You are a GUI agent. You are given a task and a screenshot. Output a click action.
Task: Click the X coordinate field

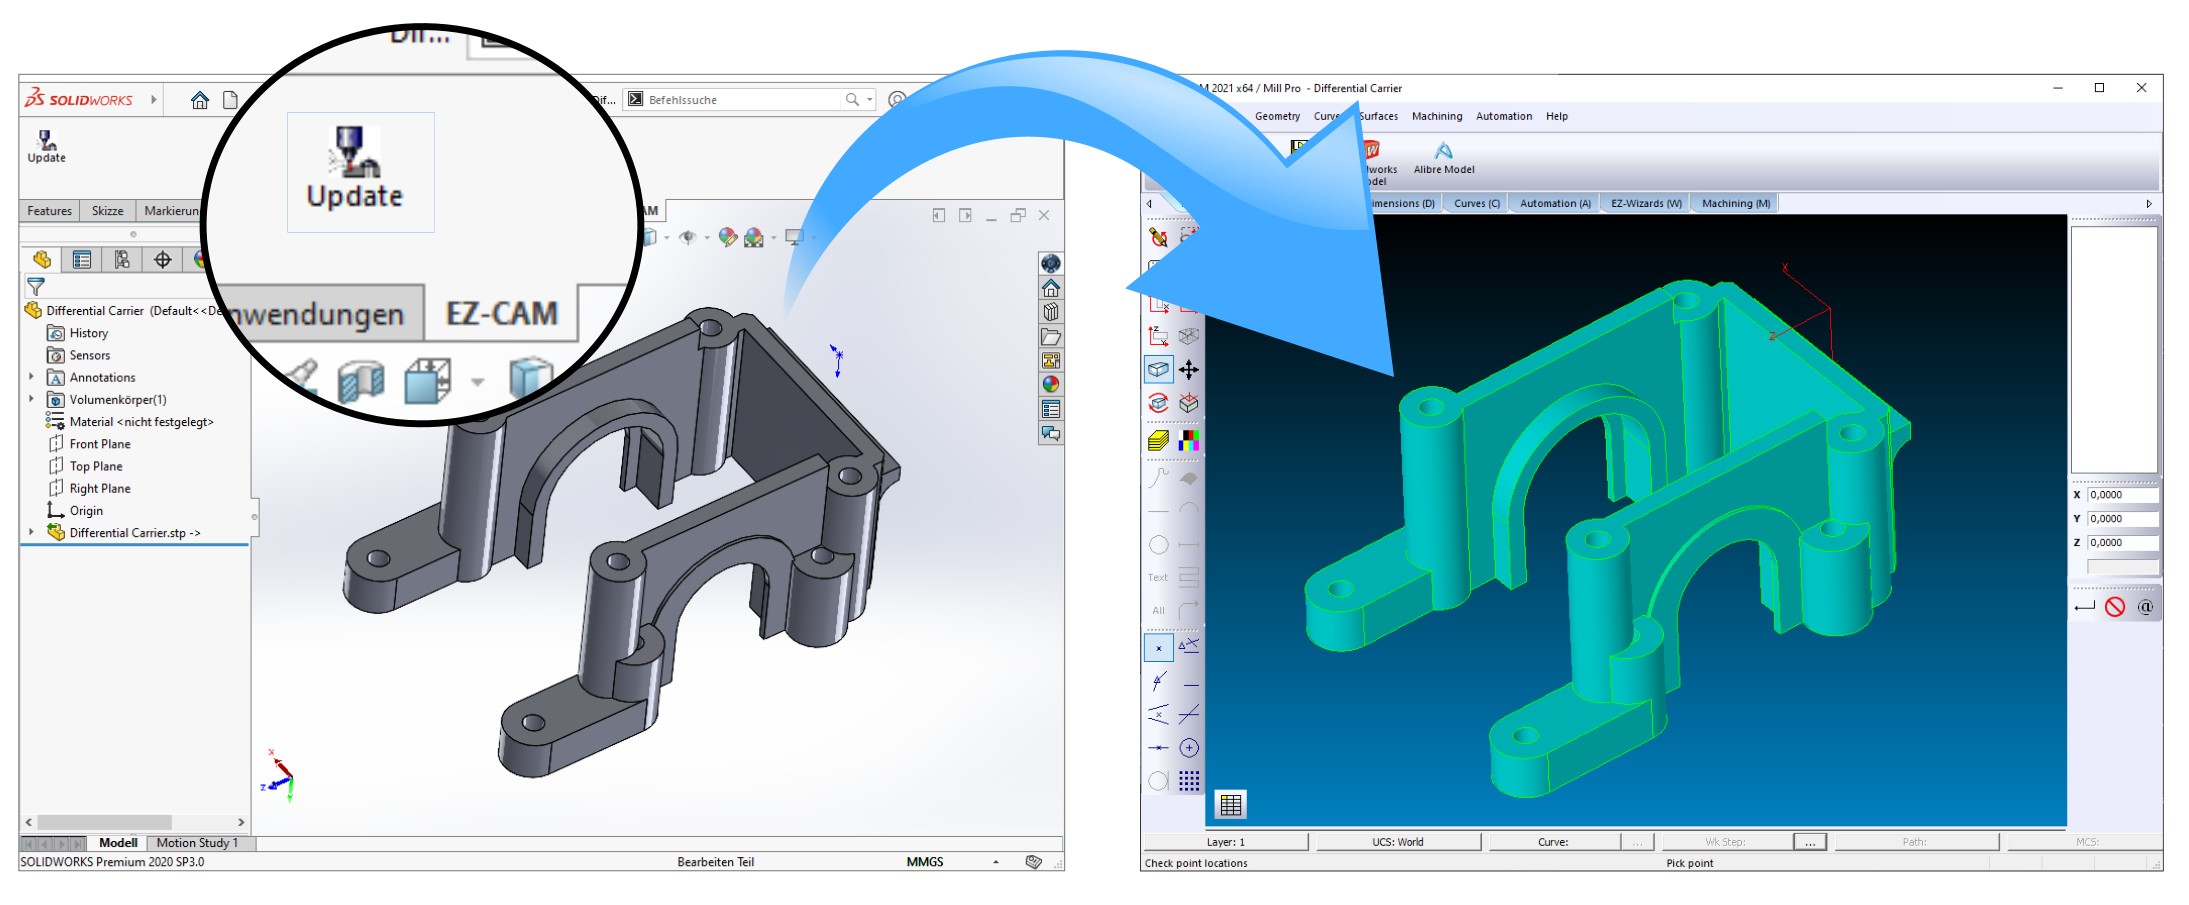click(x=2122, y=495)
